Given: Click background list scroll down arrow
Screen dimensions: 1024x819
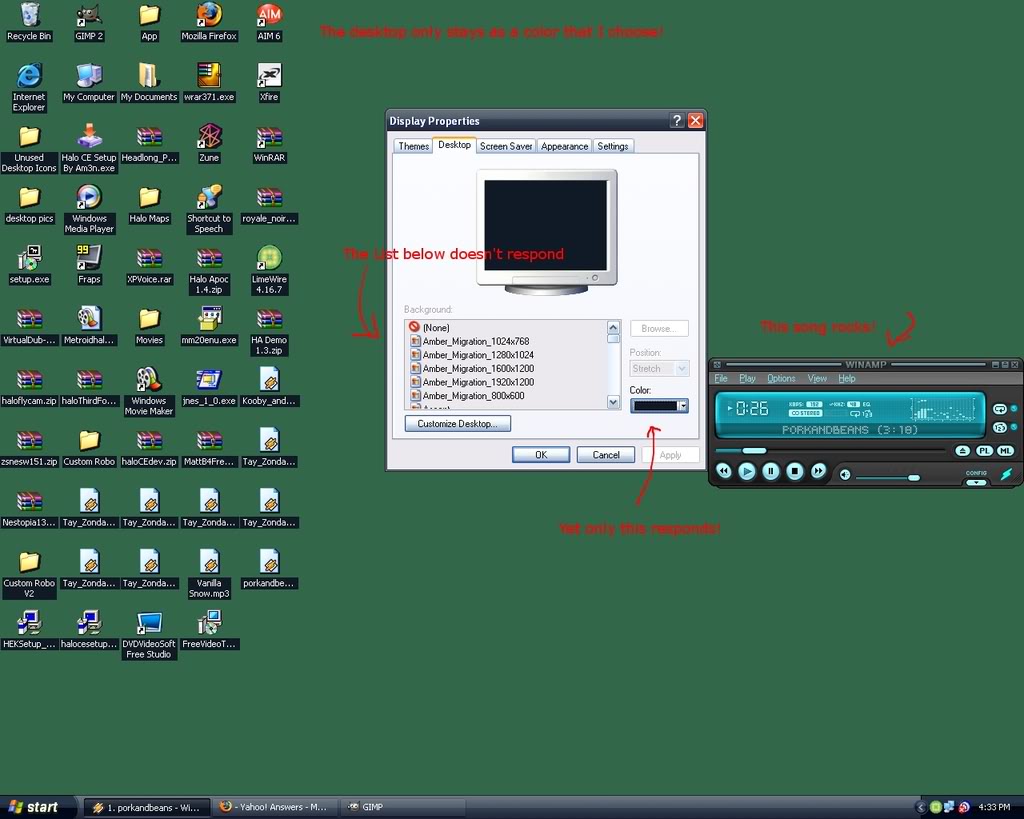Looking at the screenshot, I should pos(613,402).
